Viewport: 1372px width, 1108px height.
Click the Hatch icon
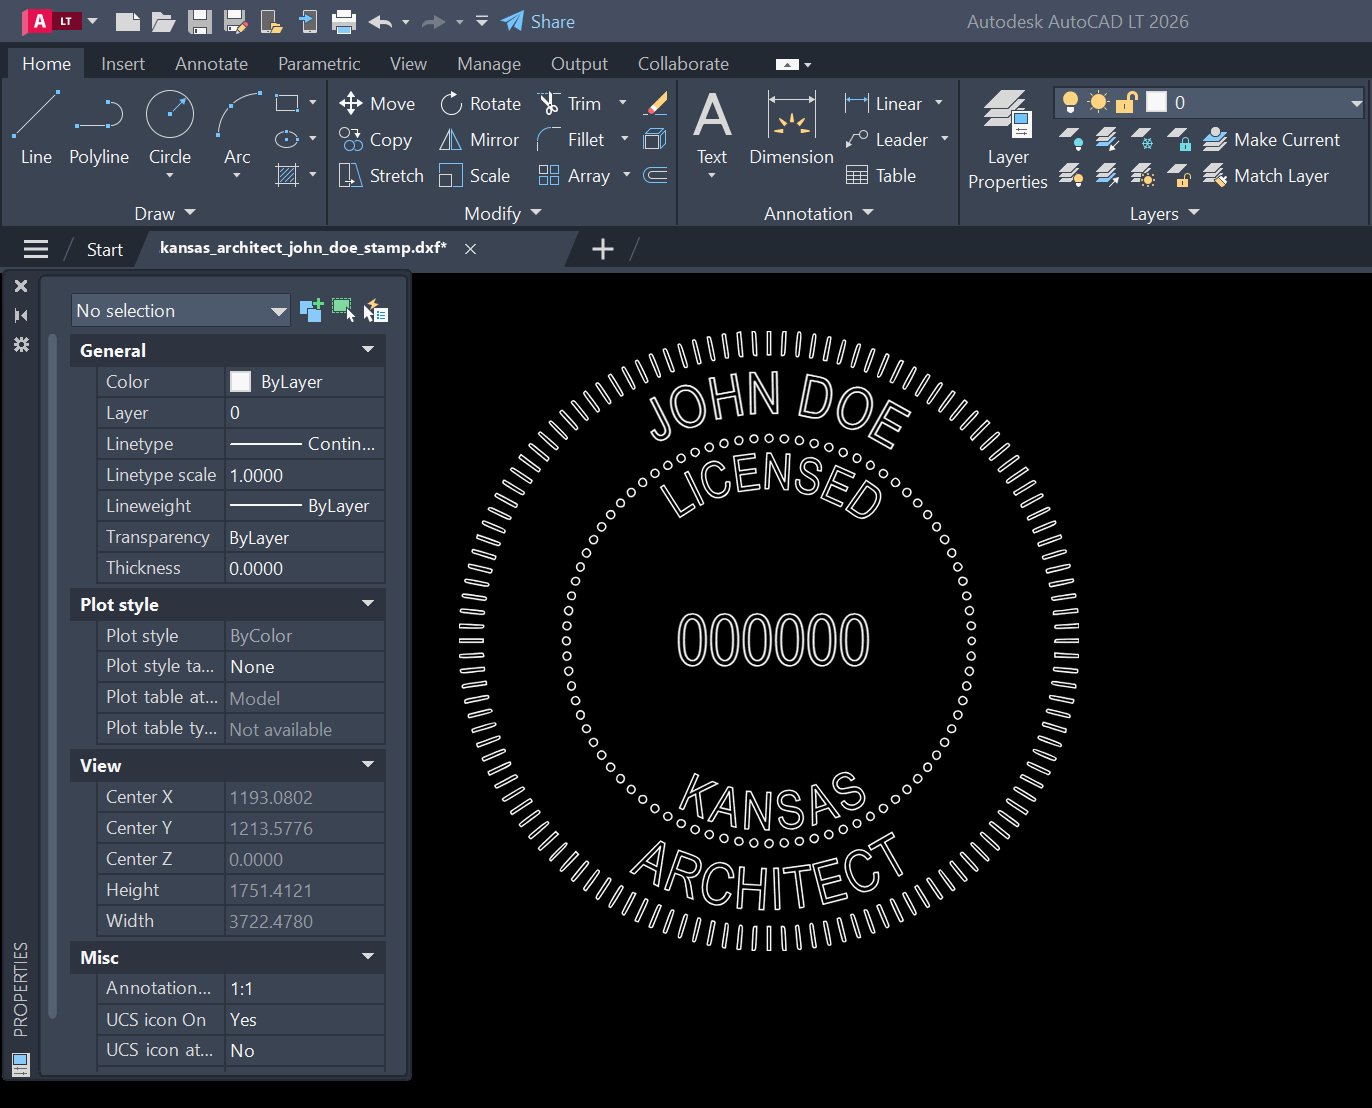click(x=287, y=175)
